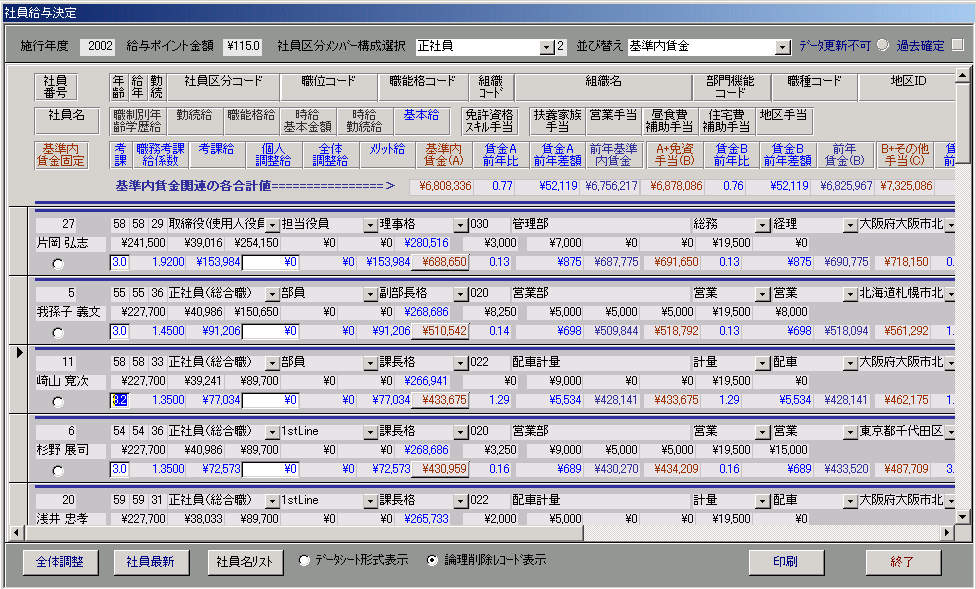Image resolution: width=976 pixels, height=589 pixels.
Task: Expand 1stLine position dropdown for 杉野 展司
Action: point(370,432)
